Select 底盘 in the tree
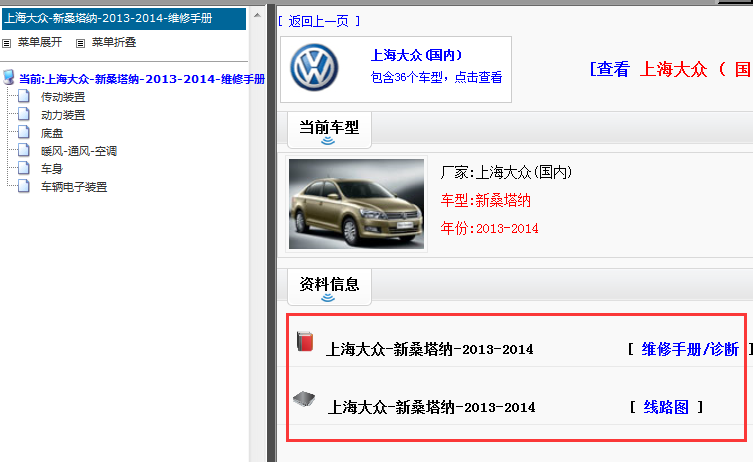The image size is (753, 462). 52,133
